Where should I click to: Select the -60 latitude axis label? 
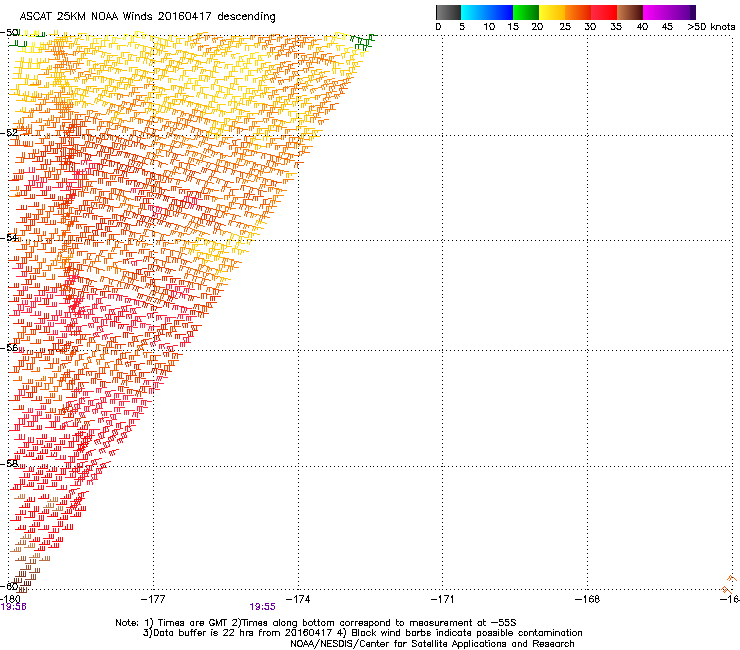click(9, 587)
